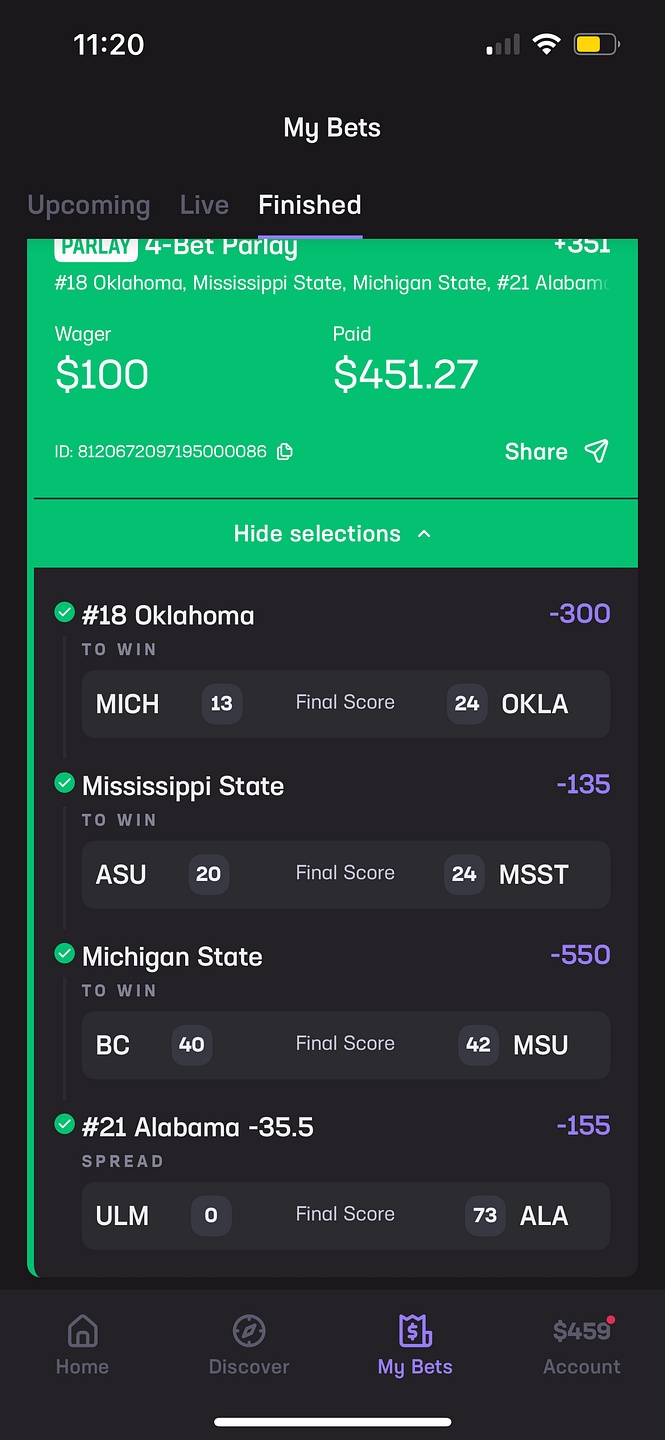This screenshot has width=665, height=1440.
Task: Tap the PARLAY badge on the bet card
Action: coord(95,247)
